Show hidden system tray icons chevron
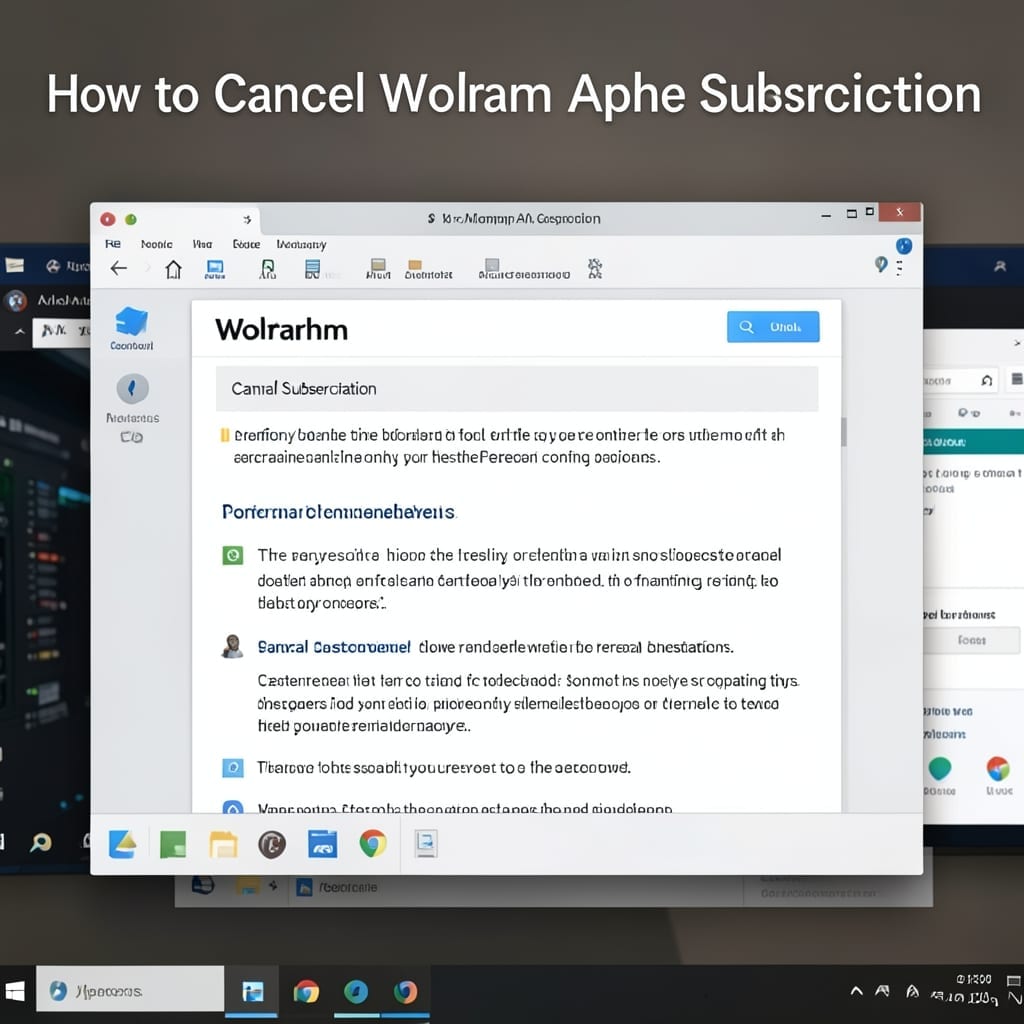Viewport: 1024px width, 1024px height. click(x=856, y=991)
